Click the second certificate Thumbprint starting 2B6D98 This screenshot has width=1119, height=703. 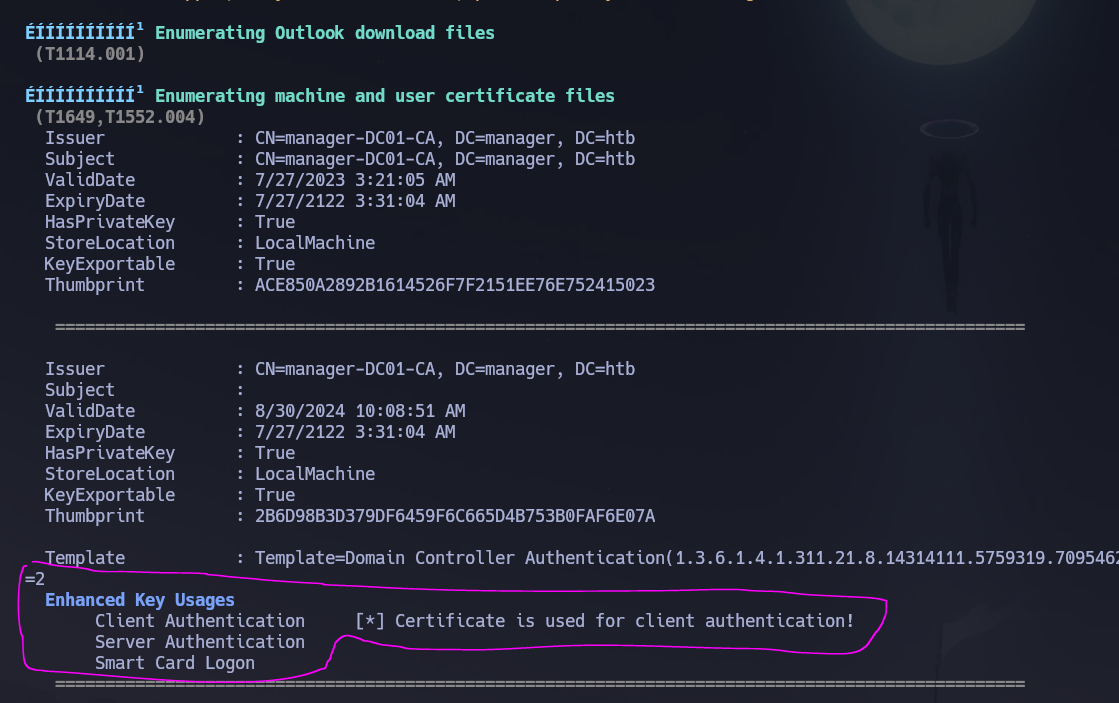(x=455, y=515)
